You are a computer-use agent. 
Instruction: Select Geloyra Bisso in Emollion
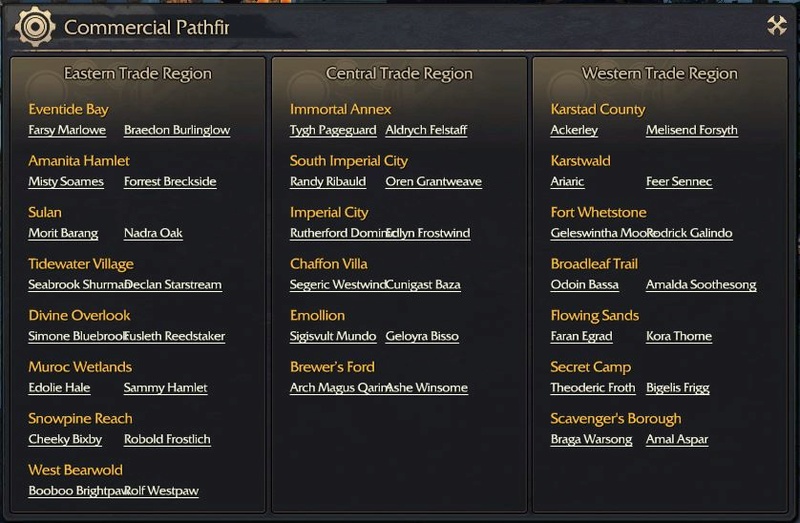tap(422, 336)
